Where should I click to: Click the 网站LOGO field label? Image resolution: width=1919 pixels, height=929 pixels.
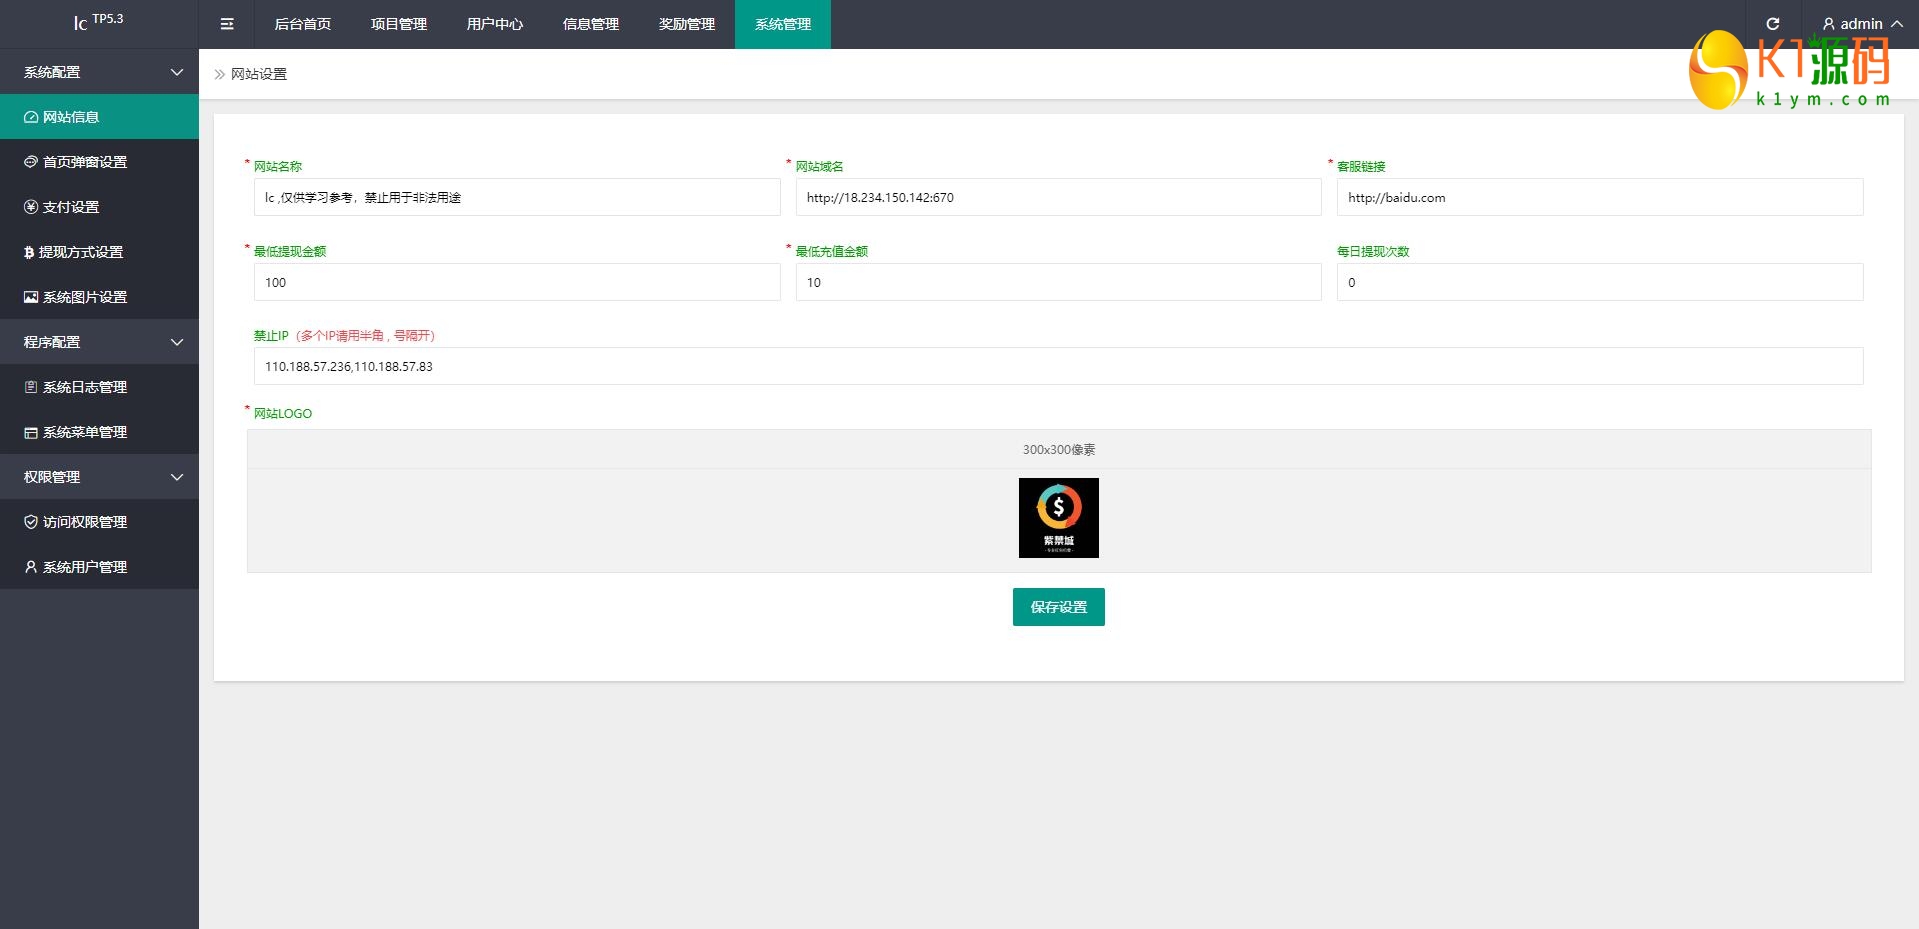283,413
